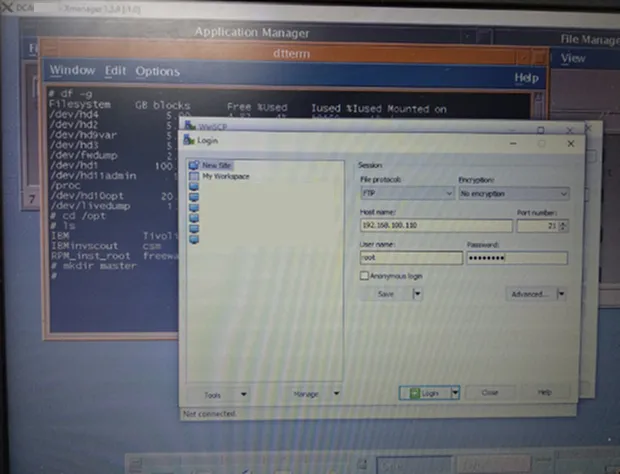Viewport: 620px width, 474px height.
Task: Click the Help button in Login dialog
Action: [x=544, y=392]
